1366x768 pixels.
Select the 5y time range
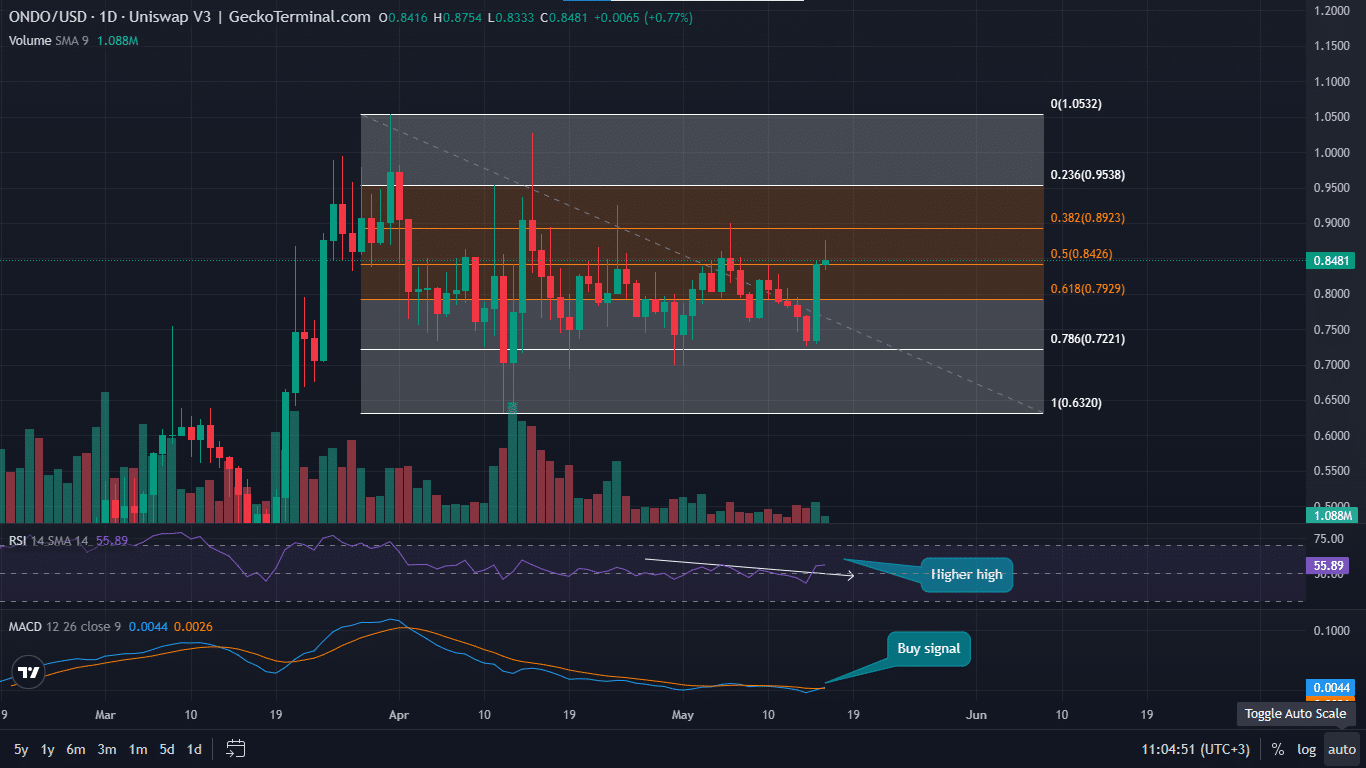pyautogui.click(x=21, y=749)
